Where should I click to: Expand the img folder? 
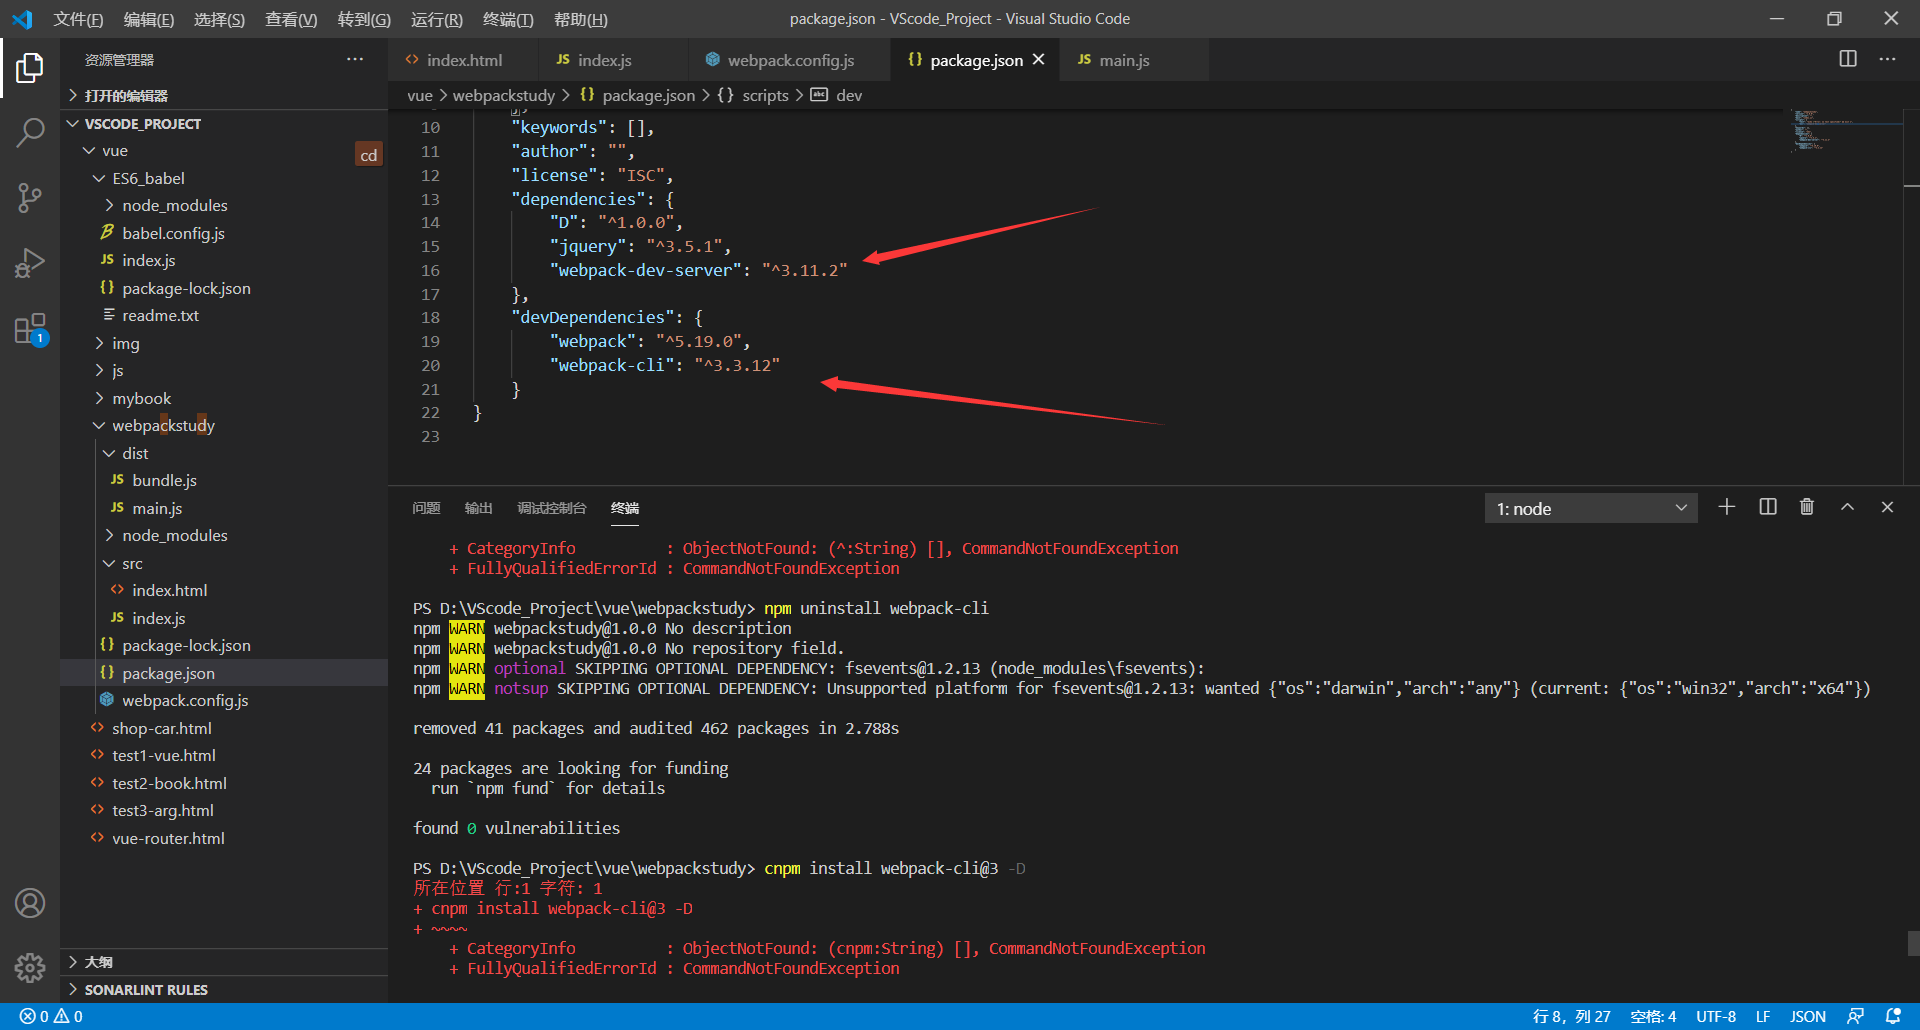[224, 343]
